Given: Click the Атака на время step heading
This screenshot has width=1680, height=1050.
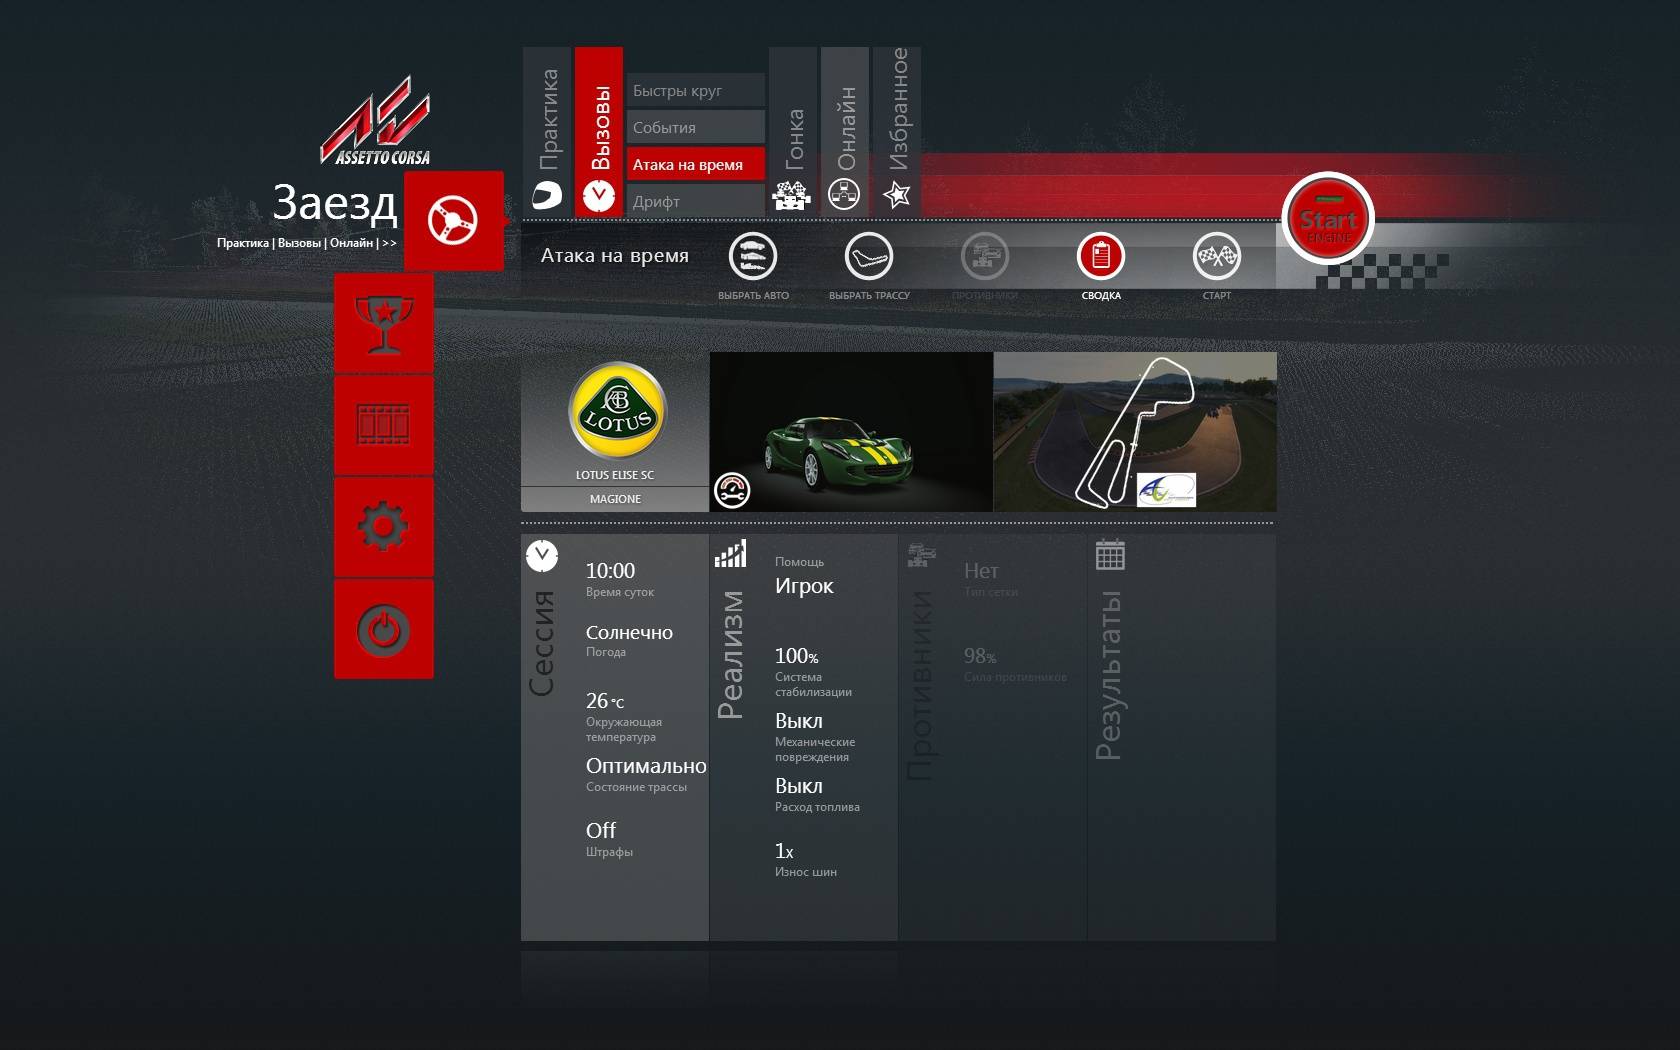Looking at the screenshot, I should pos(615,256).
